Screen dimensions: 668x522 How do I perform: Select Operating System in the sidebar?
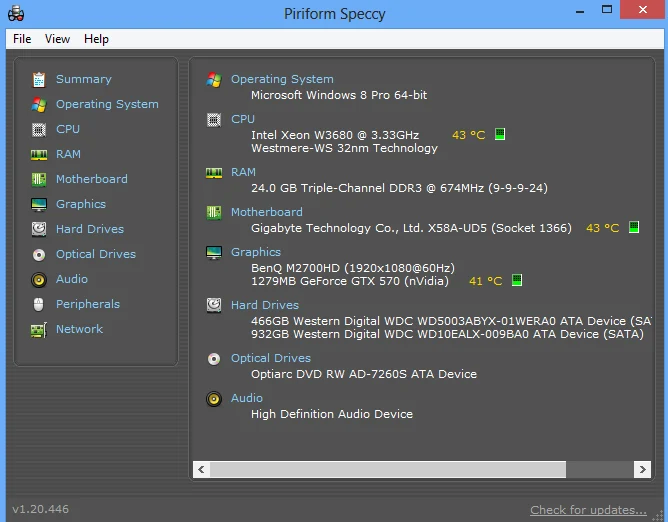107,104
